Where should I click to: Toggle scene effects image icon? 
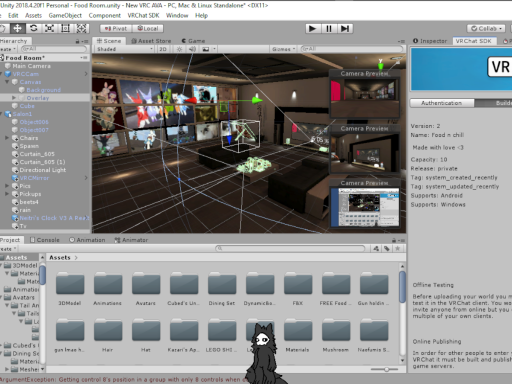(206, 49)
